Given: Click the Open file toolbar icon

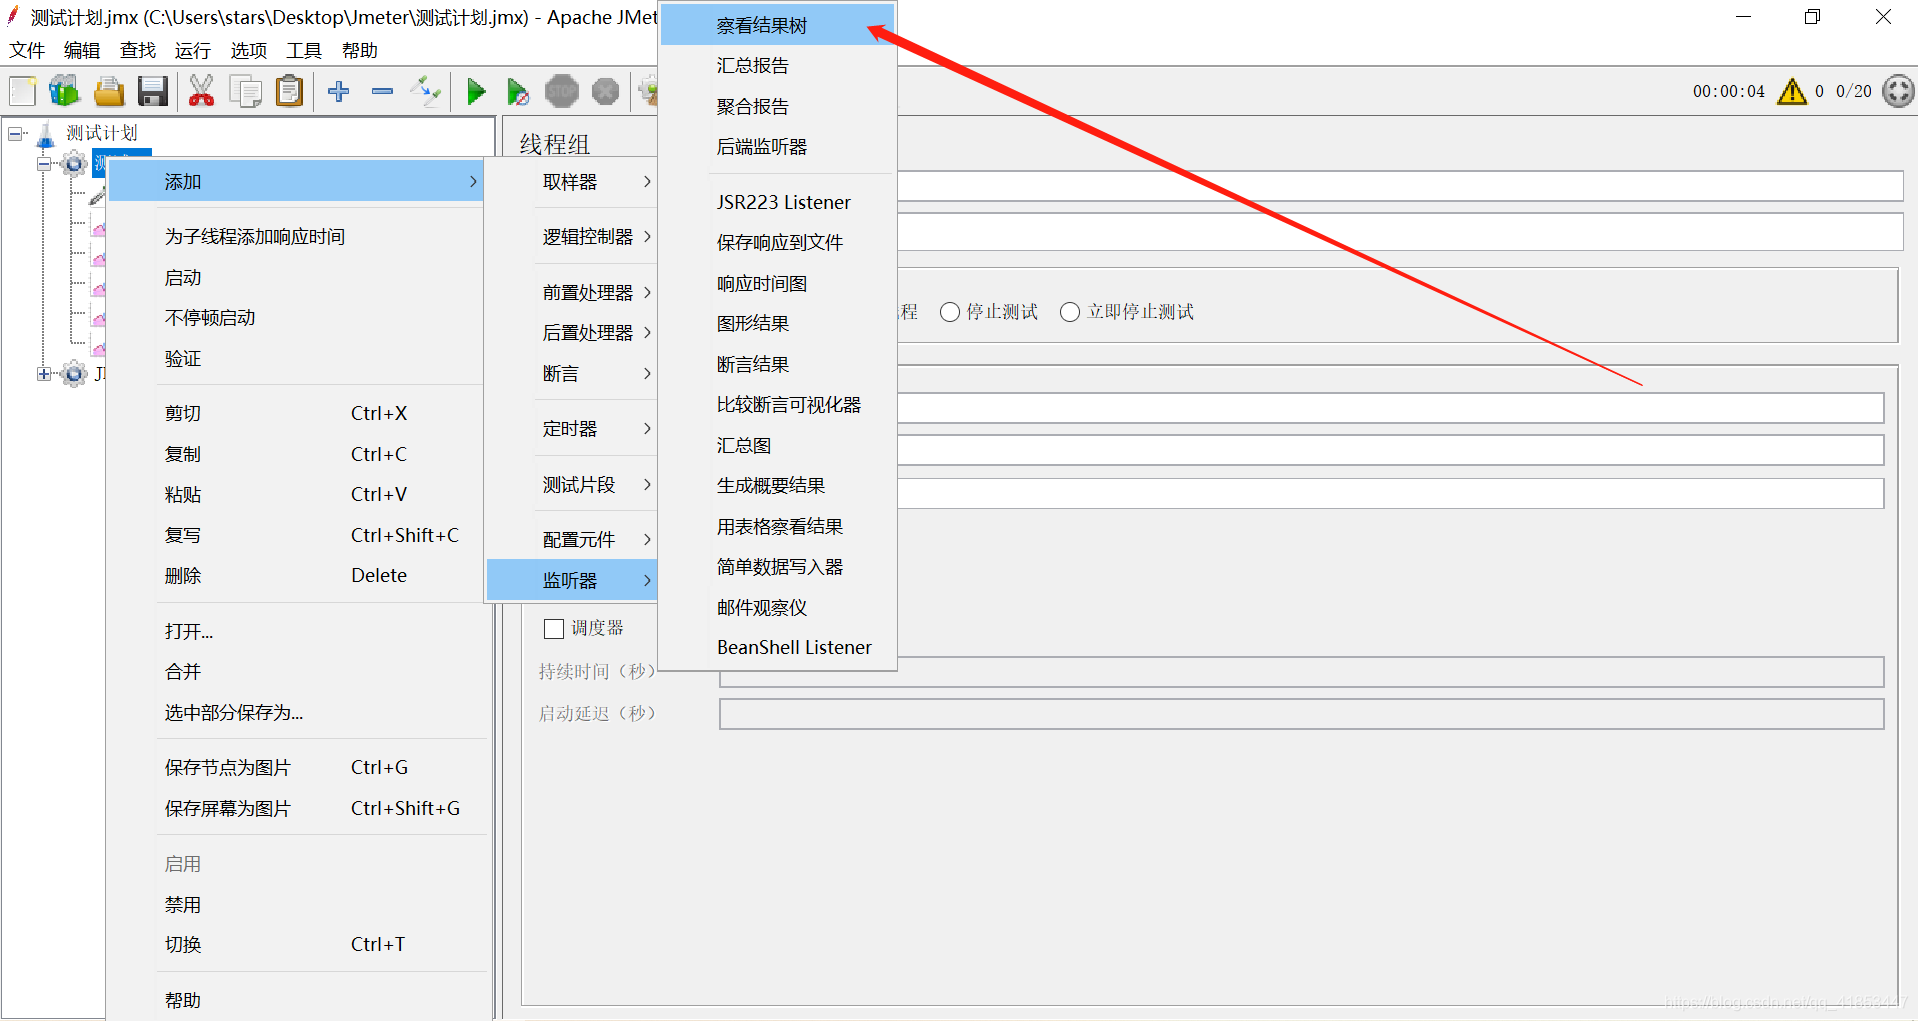Looking at the screenshot, I should coord(109,91).
